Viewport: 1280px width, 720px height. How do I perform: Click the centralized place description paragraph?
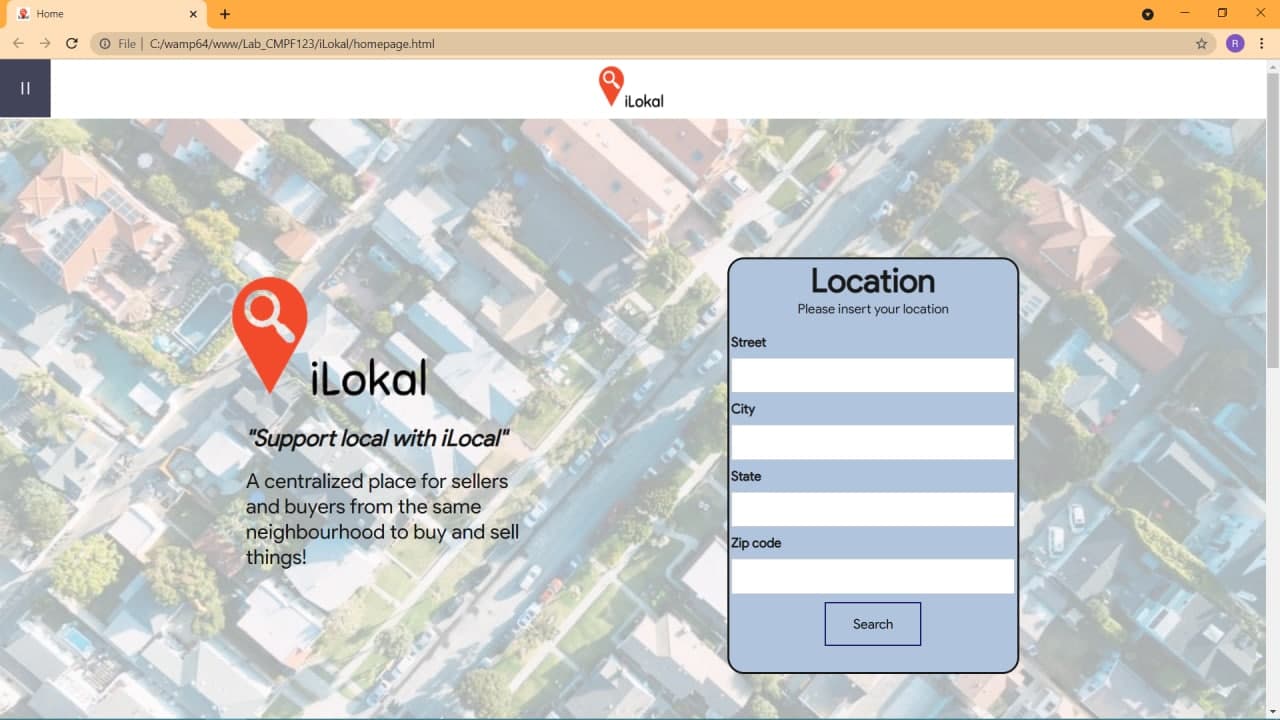pos(383,519)
